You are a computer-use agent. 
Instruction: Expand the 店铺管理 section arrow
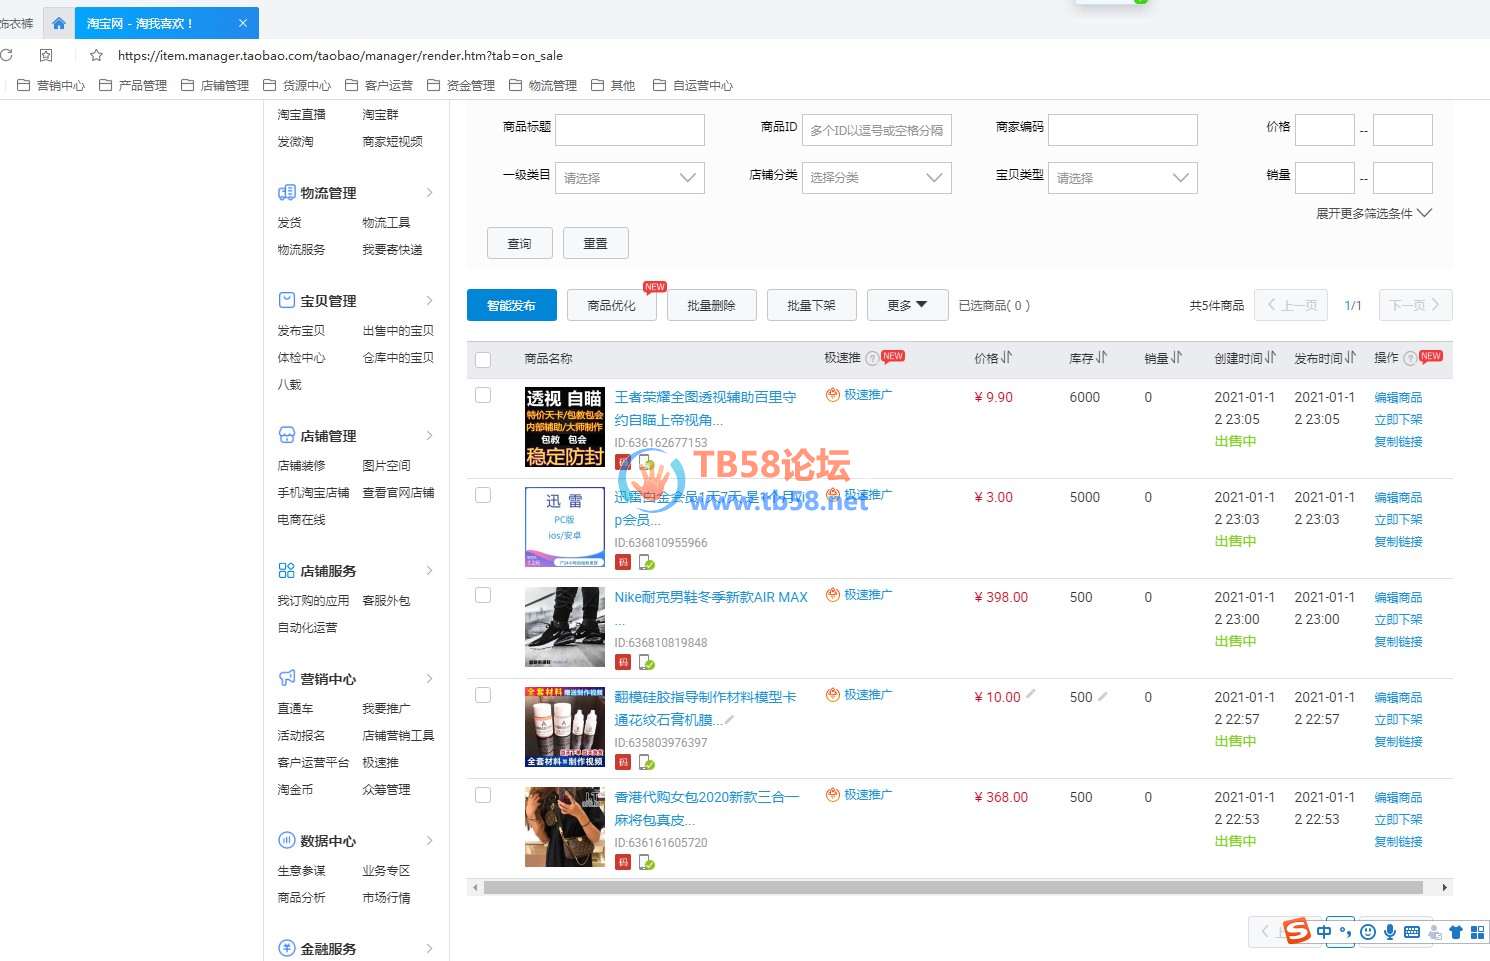pyautogui.click(x=430, y=435)
